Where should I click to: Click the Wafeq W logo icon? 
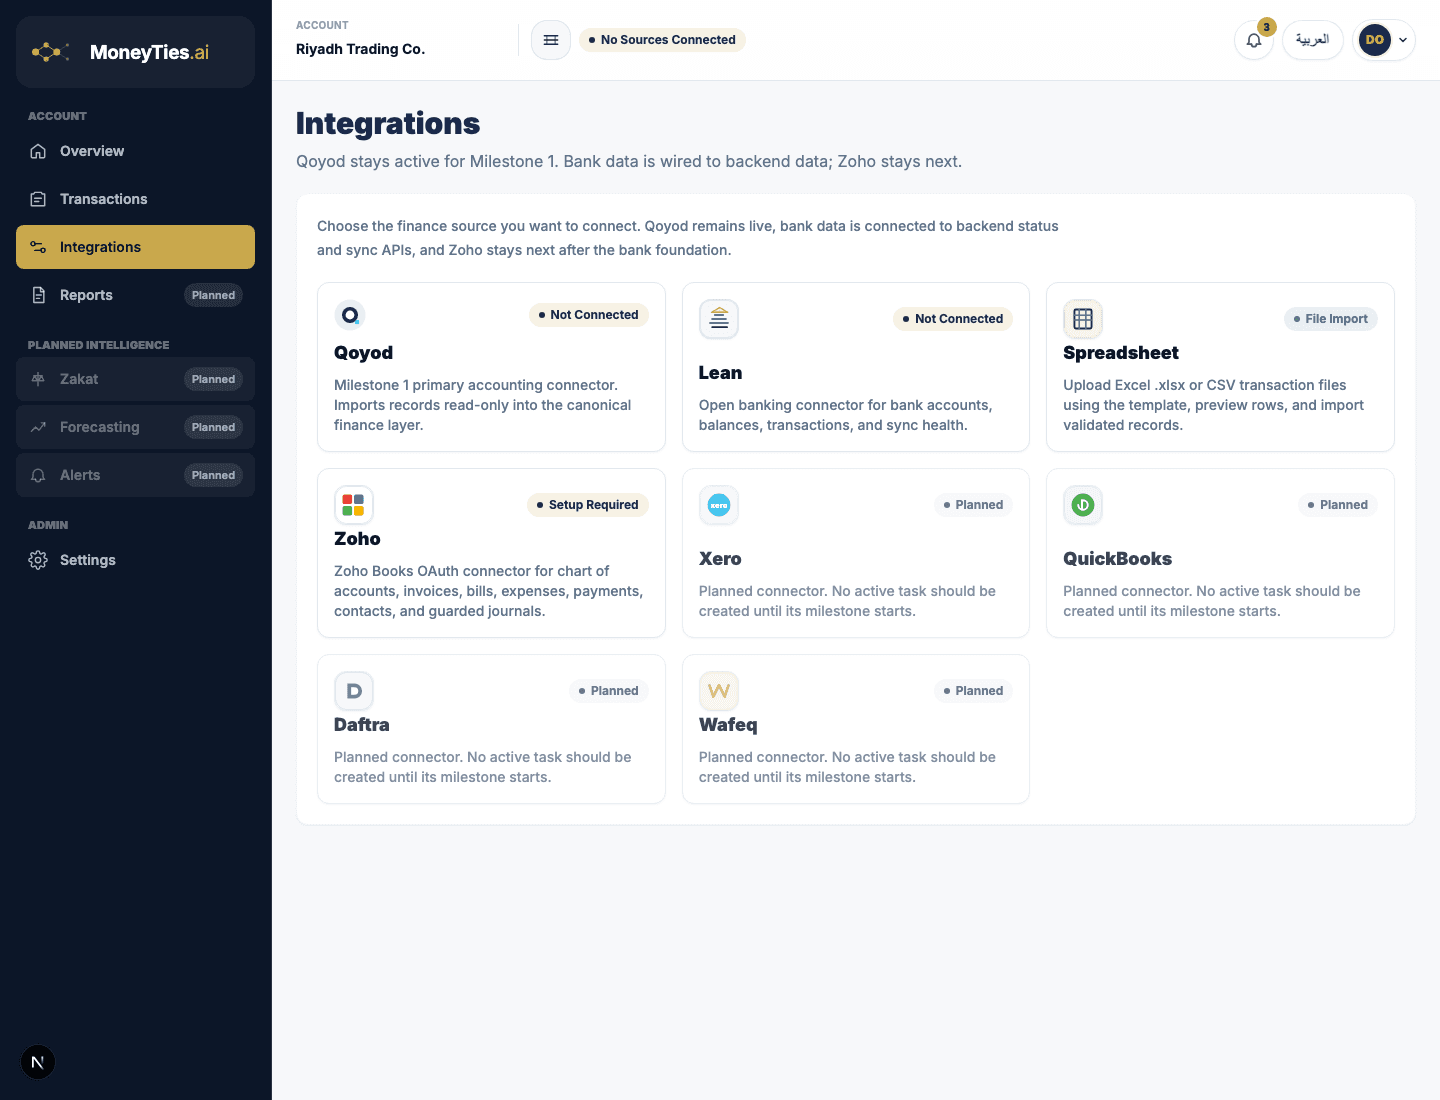(719, 691)
